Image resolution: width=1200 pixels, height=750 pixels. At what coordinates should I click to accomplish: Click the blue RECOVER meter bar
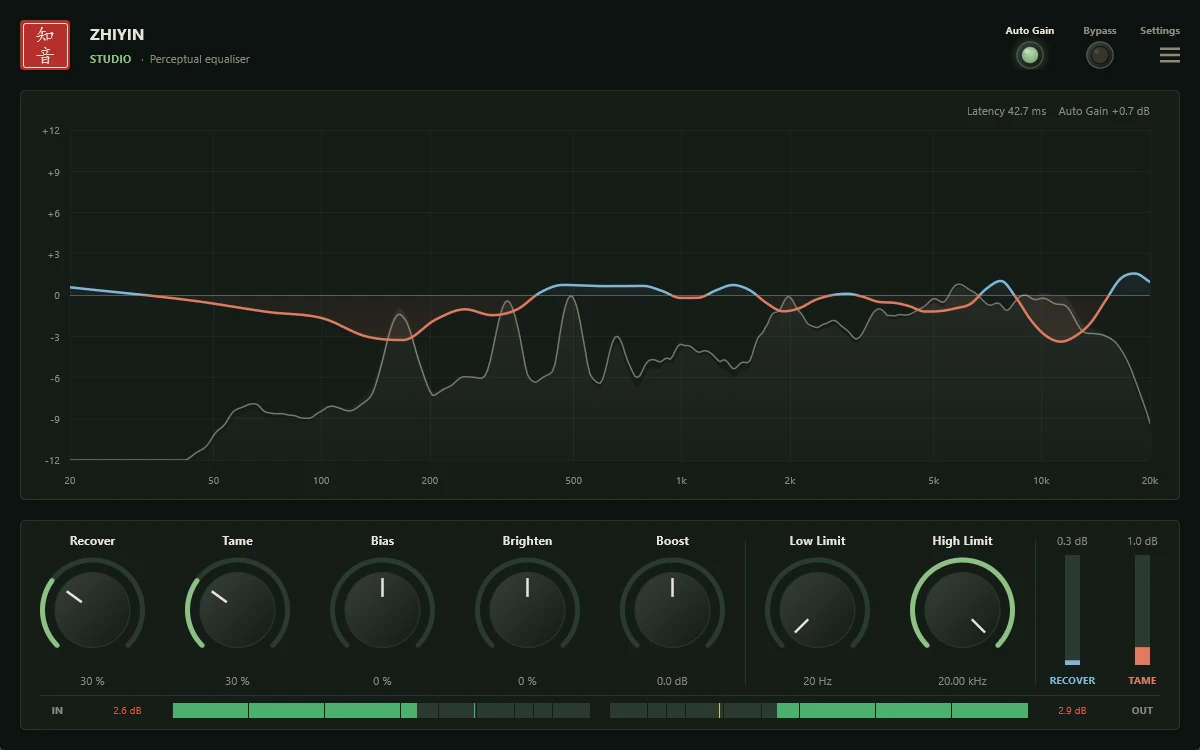click(1072, 610)
